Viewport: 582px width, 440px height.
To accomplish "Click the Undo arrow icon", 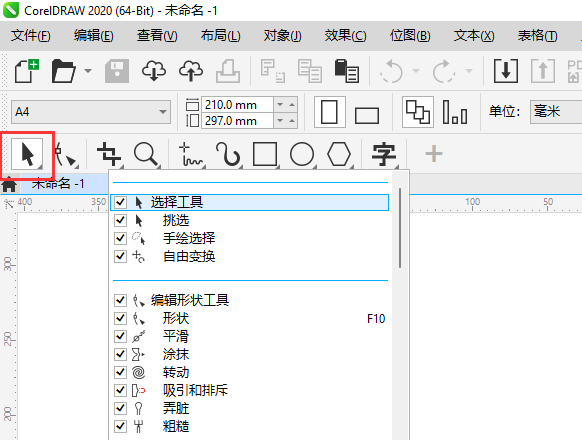I will click(x=391, y=71).
